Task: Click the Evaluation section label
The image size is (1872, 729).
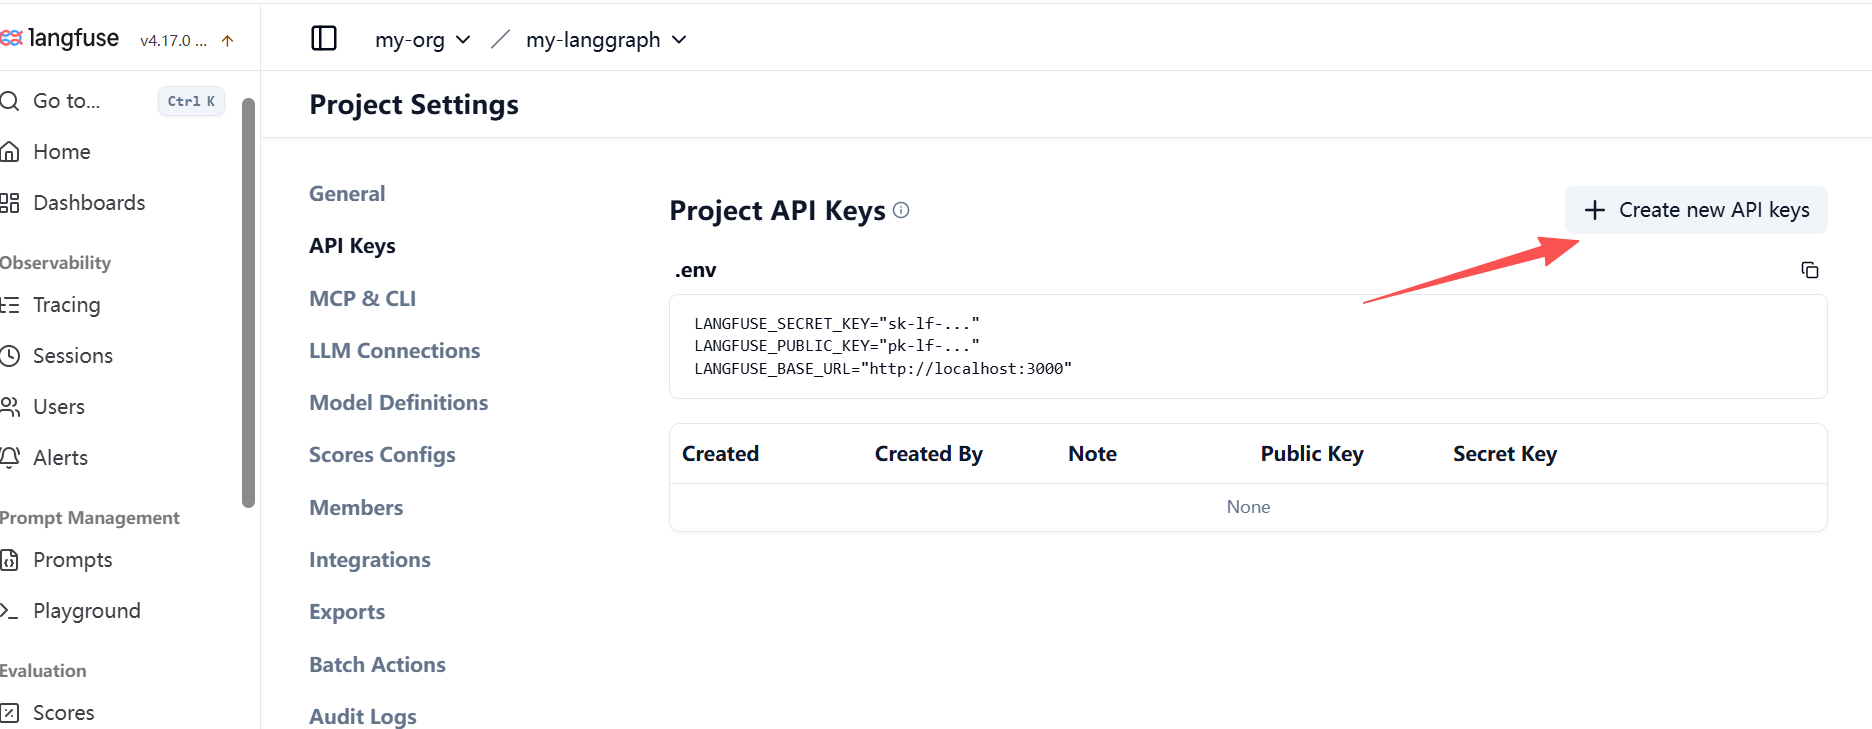Action: (43, 671)
